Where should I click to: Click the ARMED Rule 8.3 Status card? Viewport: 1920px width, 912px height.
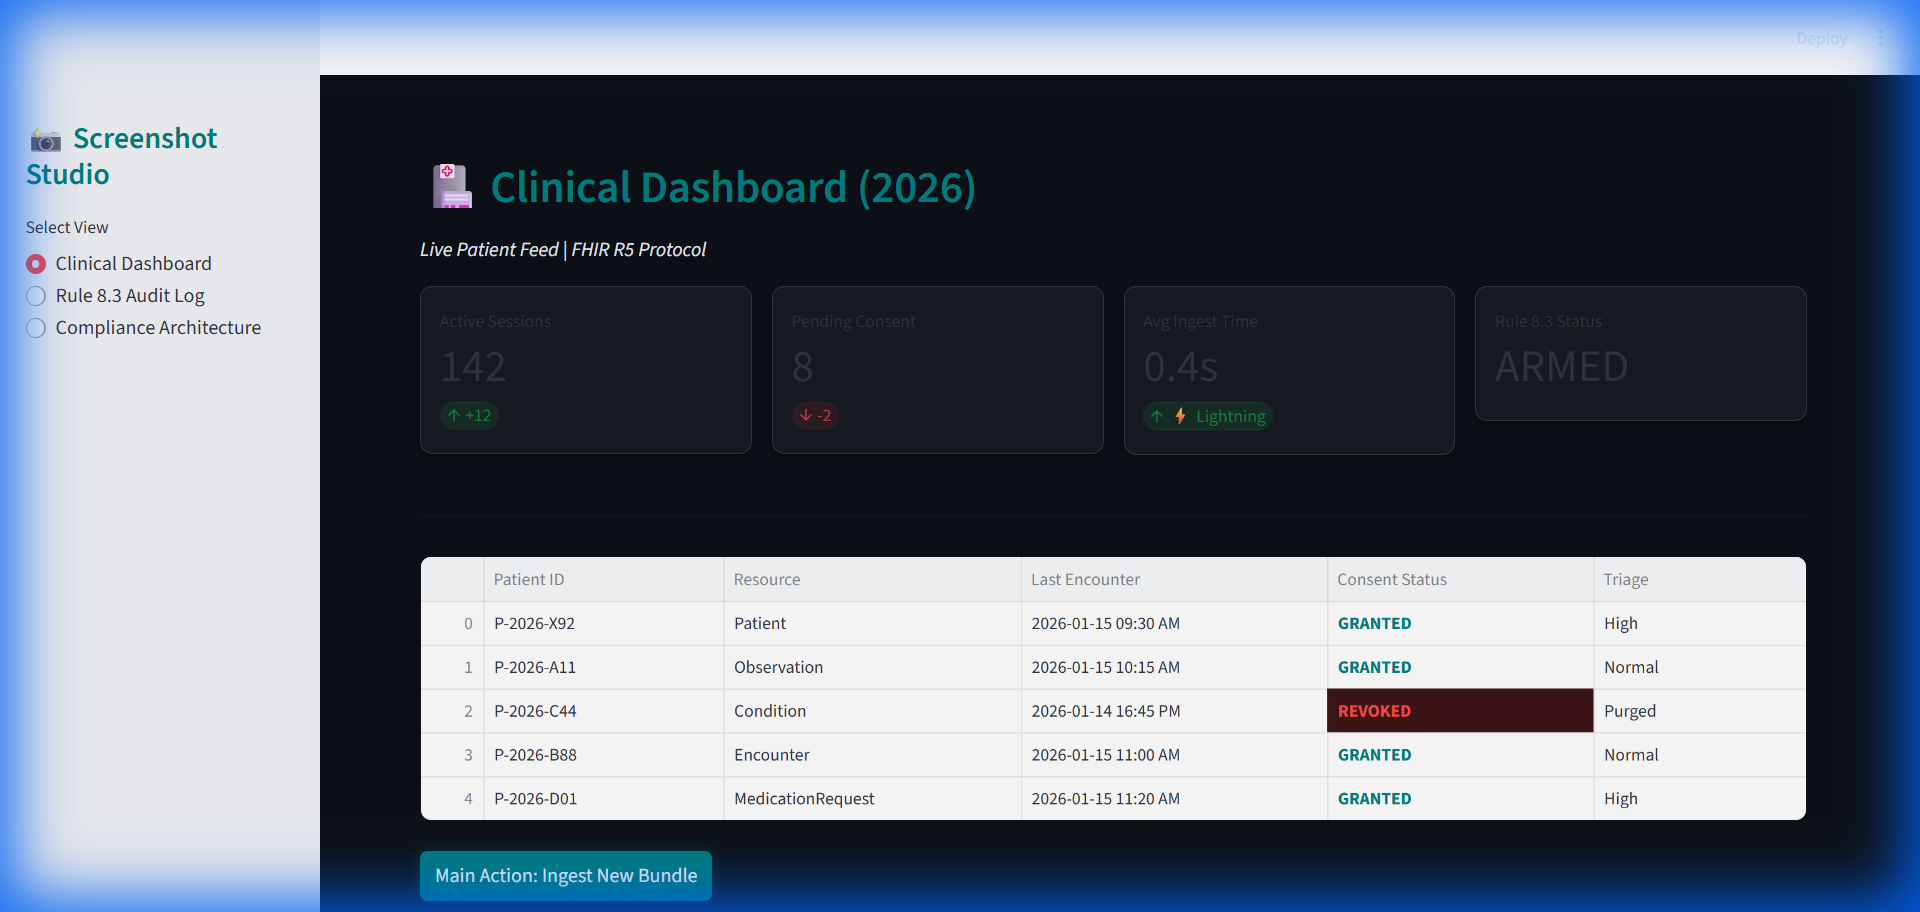(x=1640, y=353)
